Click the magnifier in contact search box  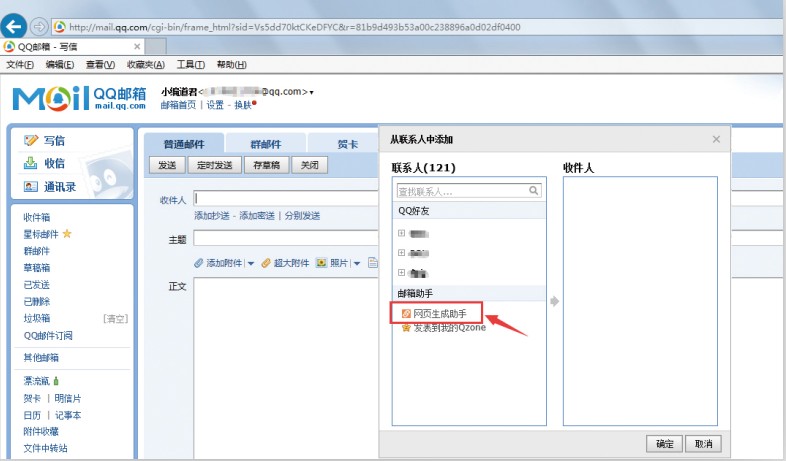coord(535,190)
